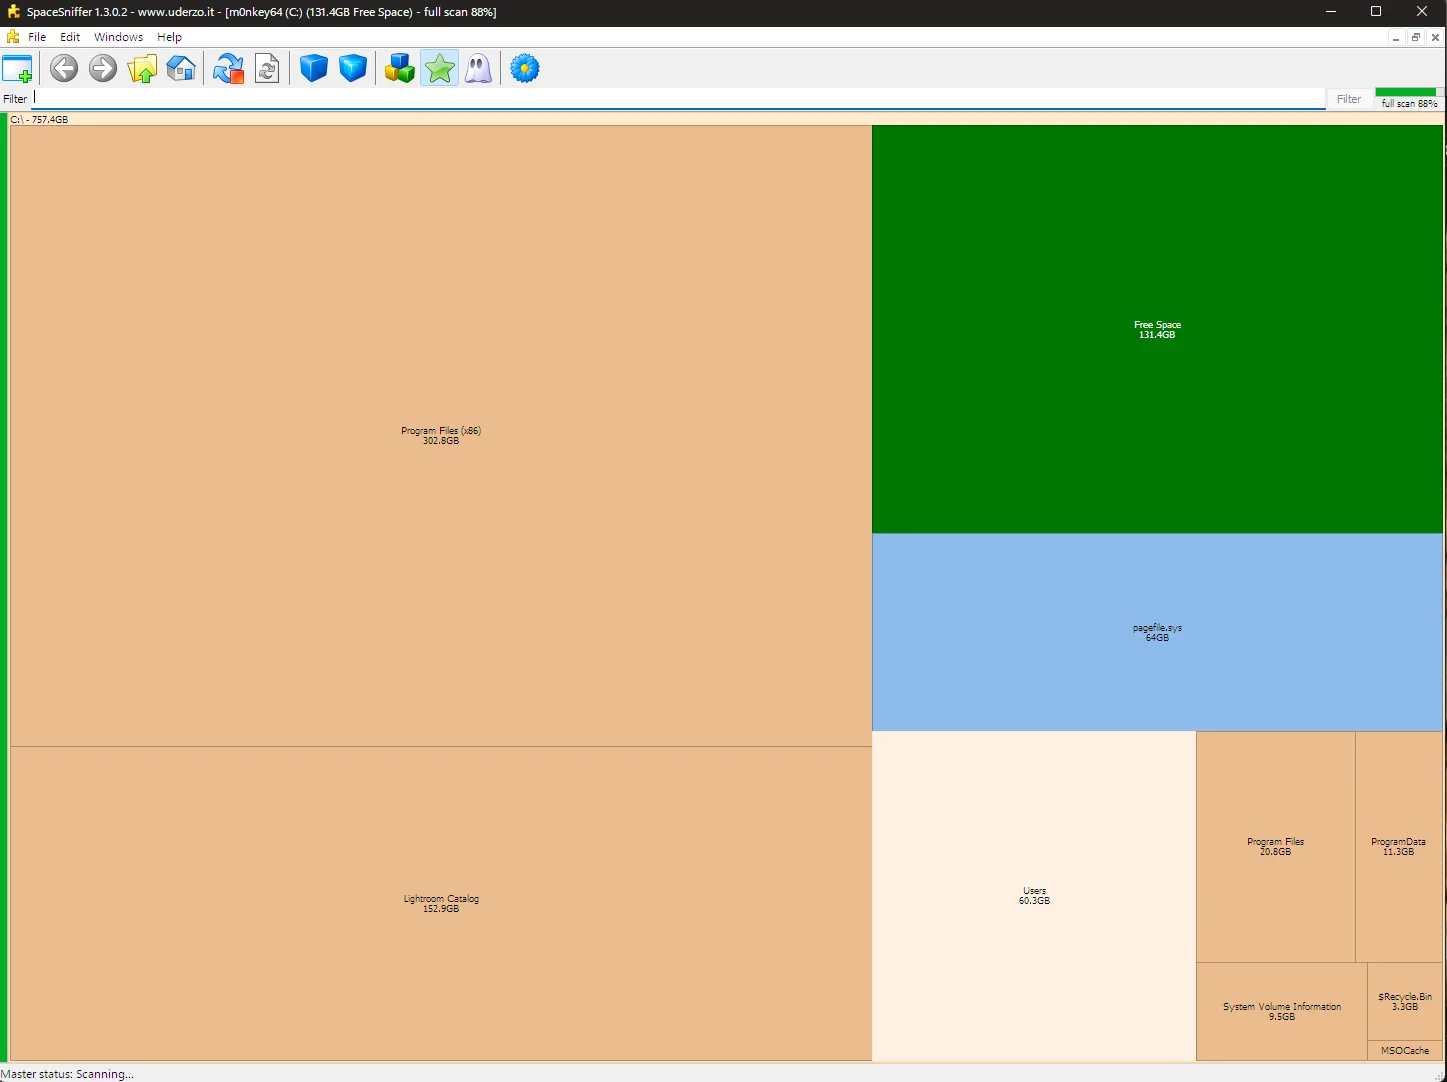This screenshot has width=1447, height=1082.
Task: Select the blue pagefile.sys 64GB block
Action: click(x=1157, y=633)
